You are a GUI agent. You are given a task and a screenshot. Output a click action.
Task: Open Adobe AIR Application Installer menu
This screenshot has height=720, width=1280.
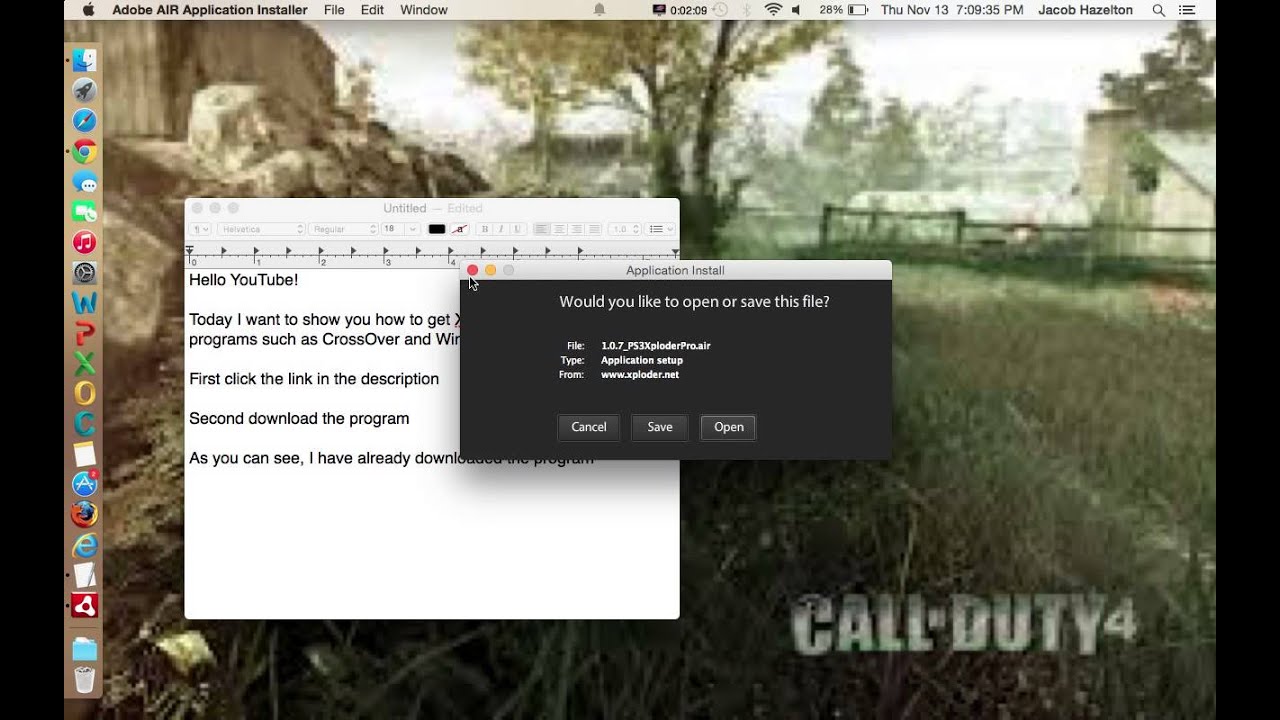coord(210,10)
